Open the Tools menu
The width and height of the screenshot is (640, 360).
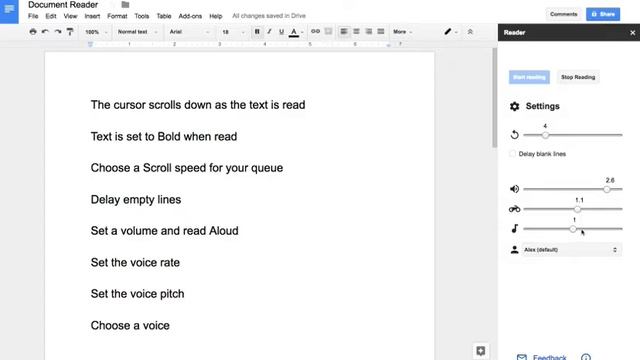(142, 16)
